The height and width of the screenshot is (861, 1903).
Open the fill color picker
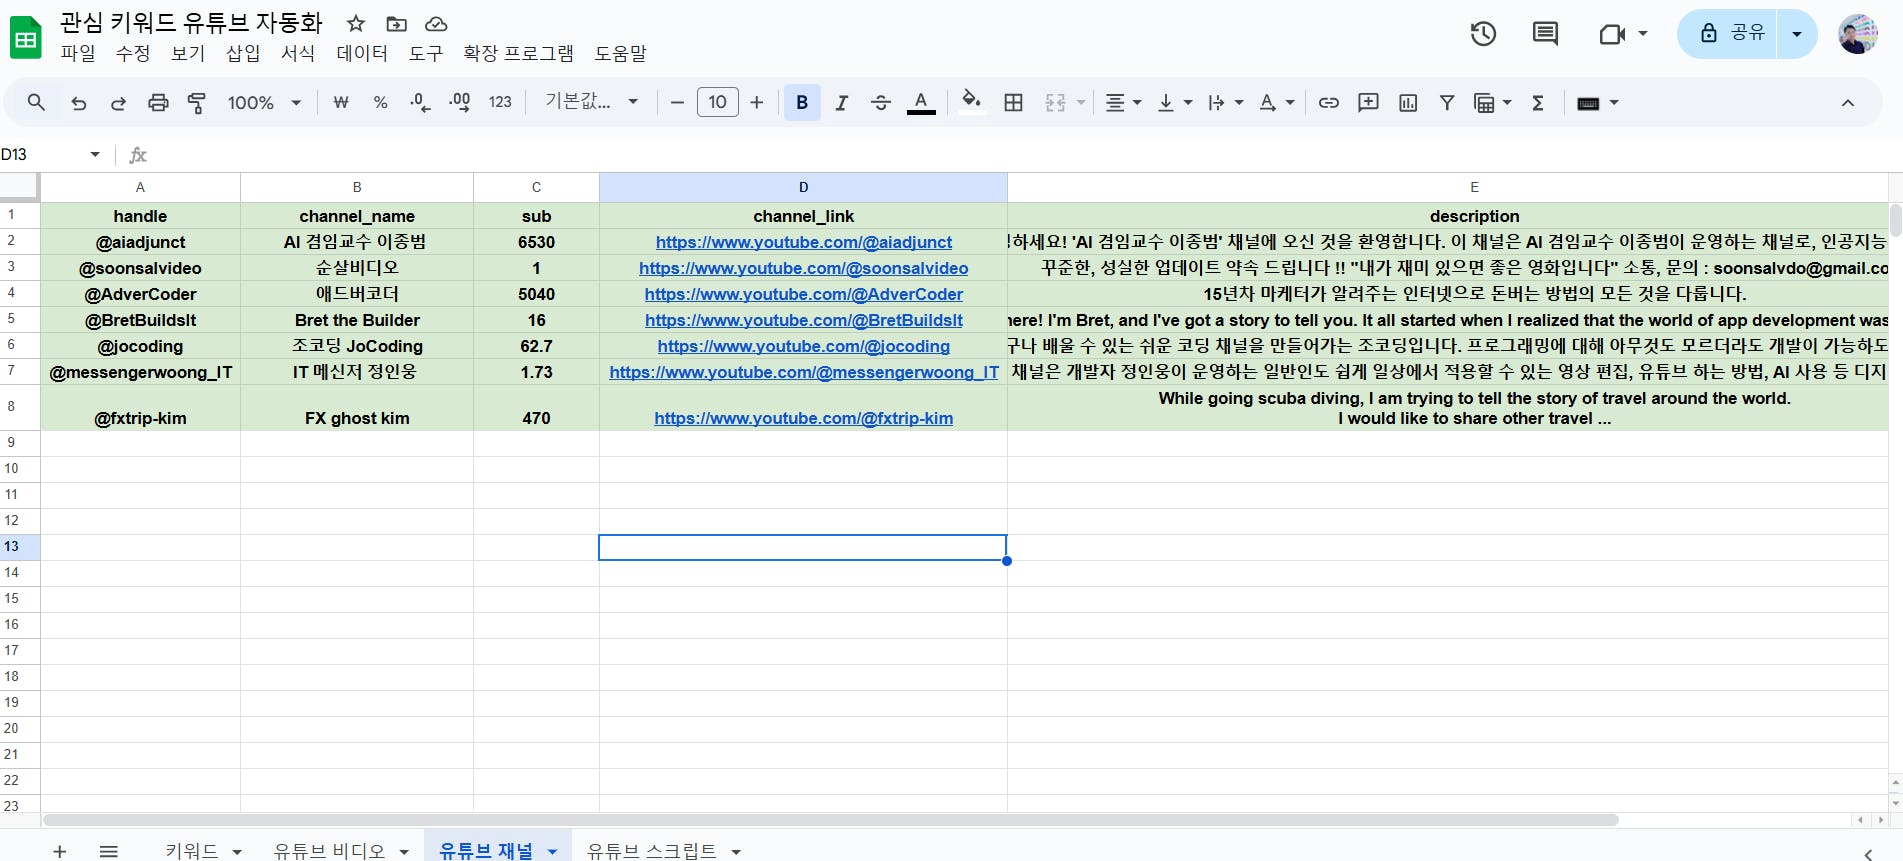970,102
